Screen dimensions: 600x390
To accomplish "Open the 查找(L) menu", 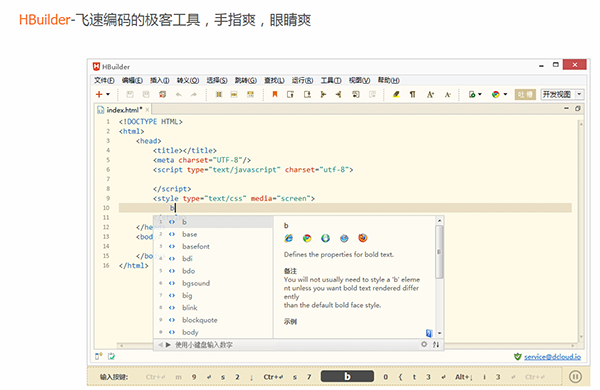I will 274,80.
